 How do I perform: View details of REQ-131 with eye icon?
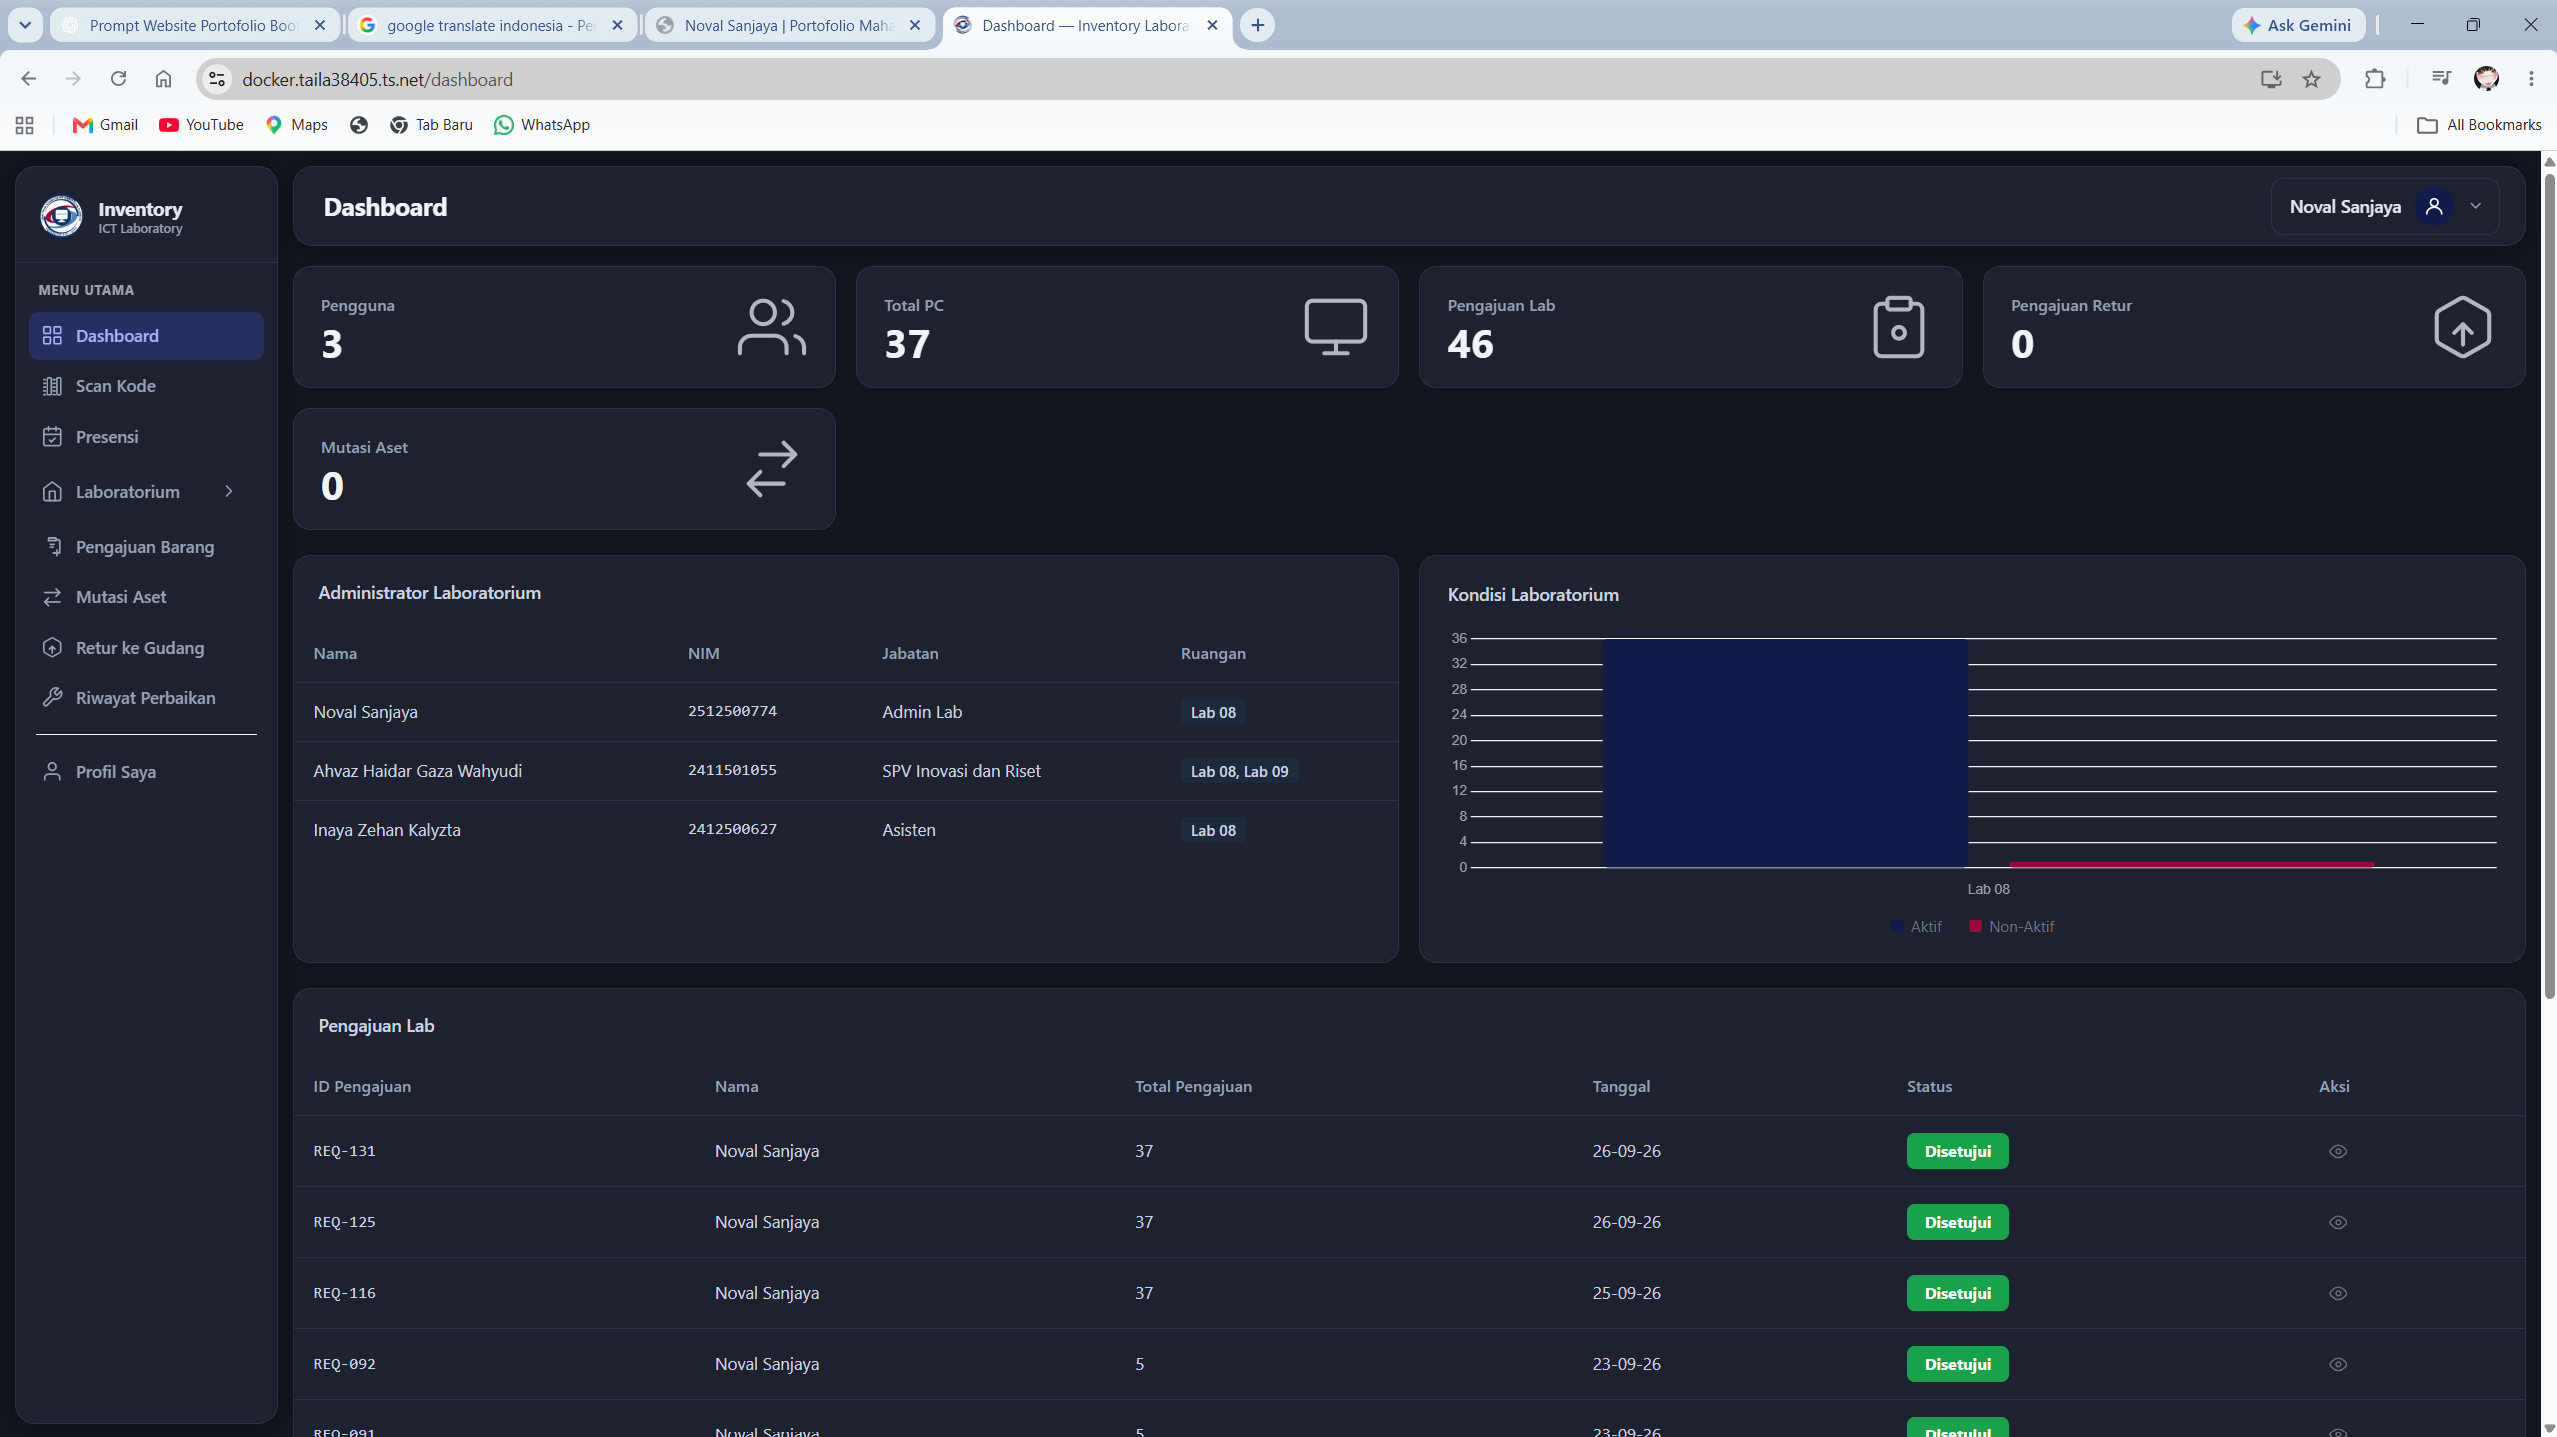2337,1151
